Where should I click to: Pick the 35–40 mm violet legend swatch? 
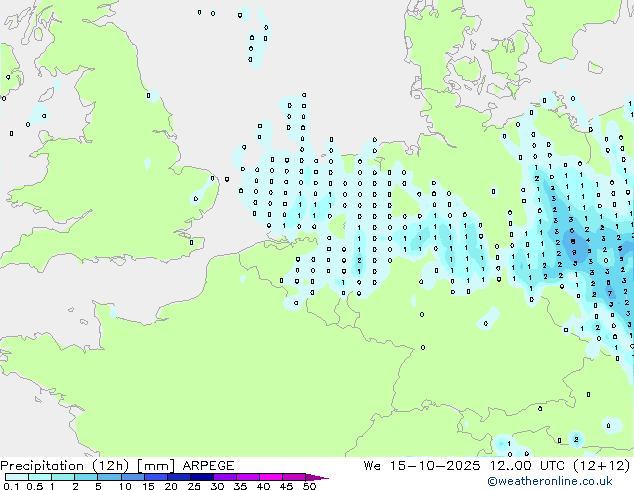[x=247, y=477]
